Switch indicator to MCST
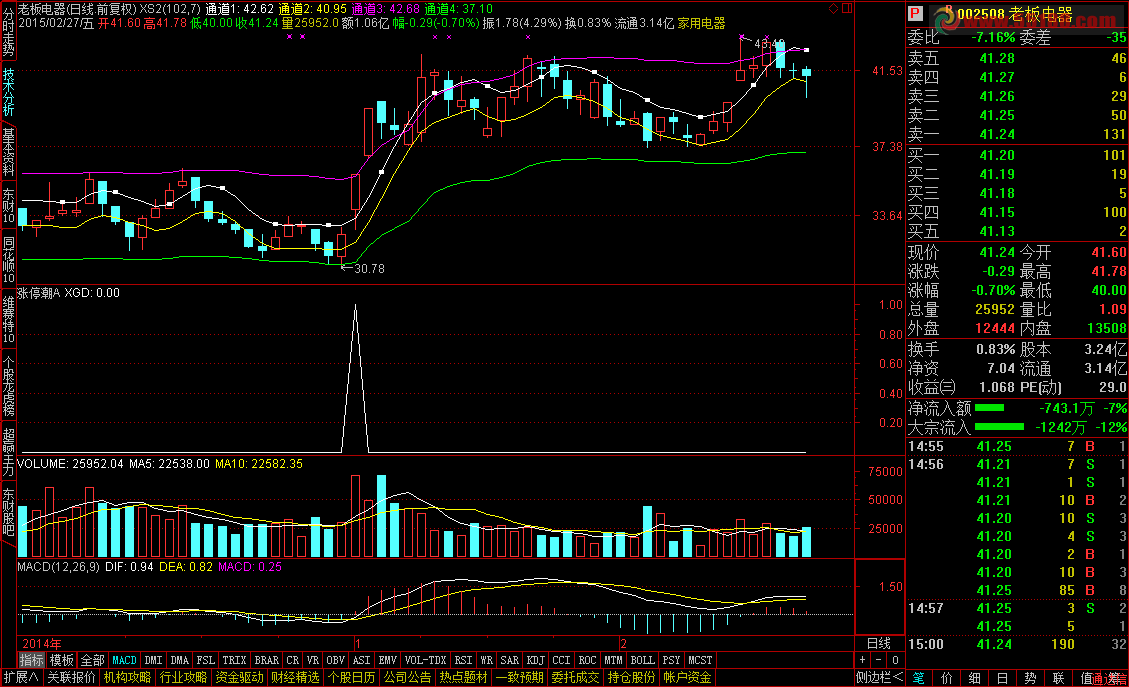1129x687 pixels. [700, 660]
